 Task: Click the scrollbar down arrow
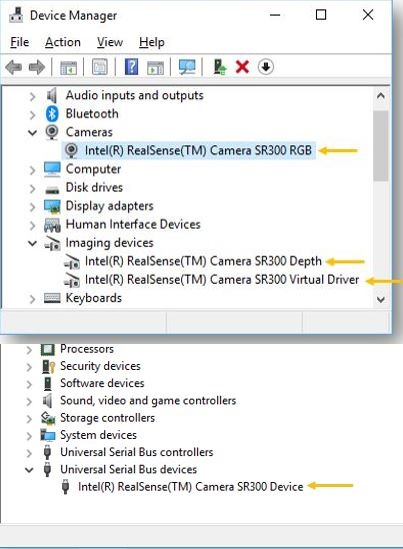(381, 299)
